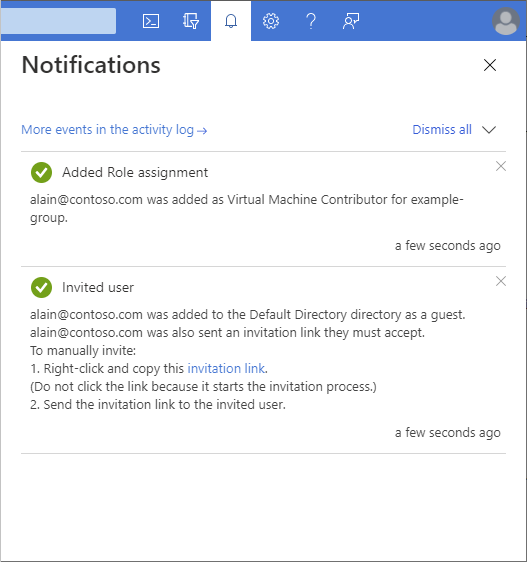
Task: Dismiss the Added Role assignment notification
Action: [x=501, y=166]
